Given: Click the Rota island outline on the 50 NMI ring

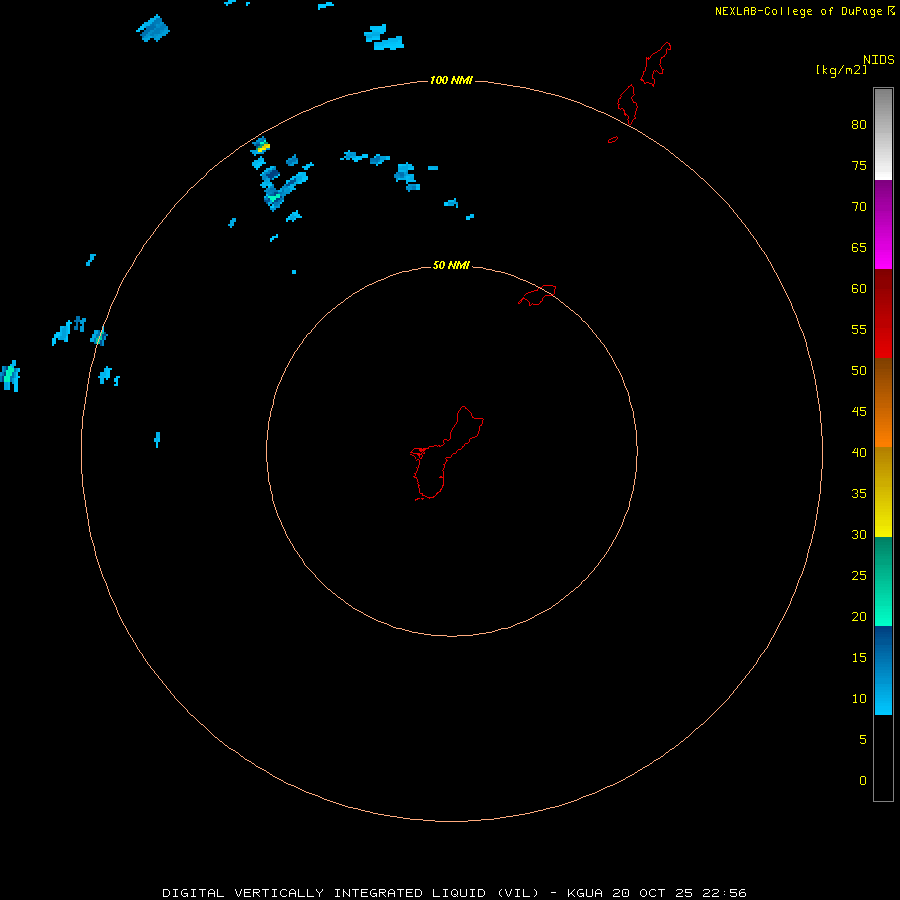Looking at the screenshot, I should coord(537,295).
